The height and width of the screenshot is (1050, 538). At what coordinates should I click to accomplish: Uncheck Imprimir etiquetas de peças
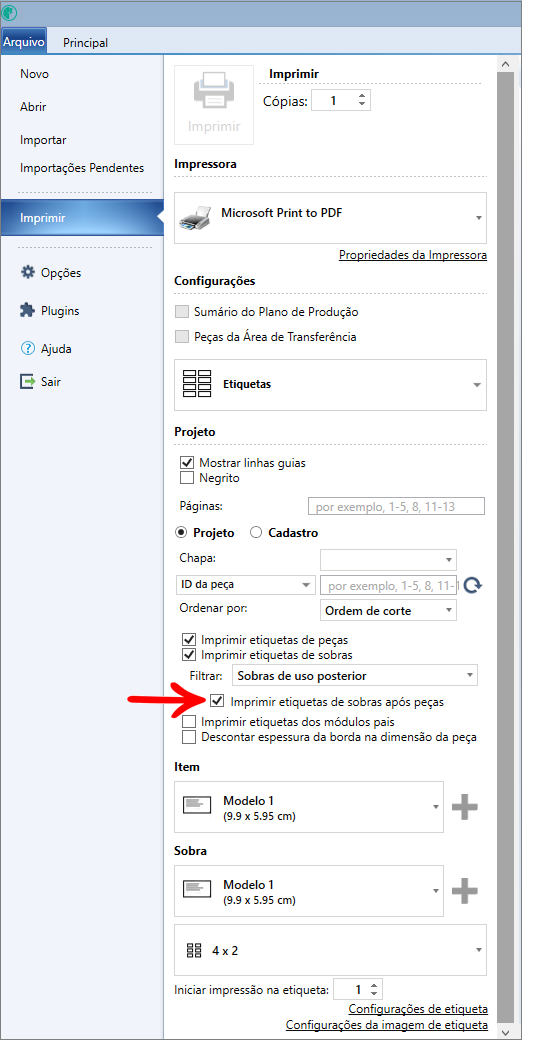tap(189, 640)
